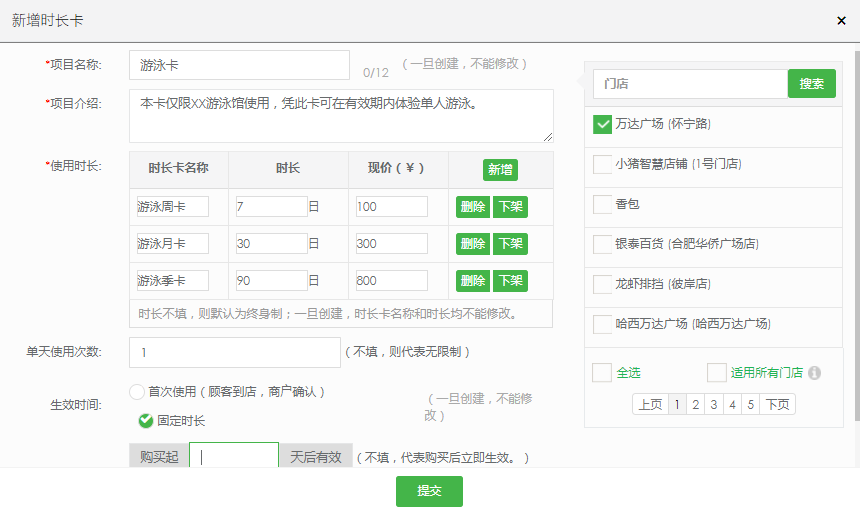Click the info icon beside 适用所有门店
Screen dimensions: 860x512
tap(814, 373)
